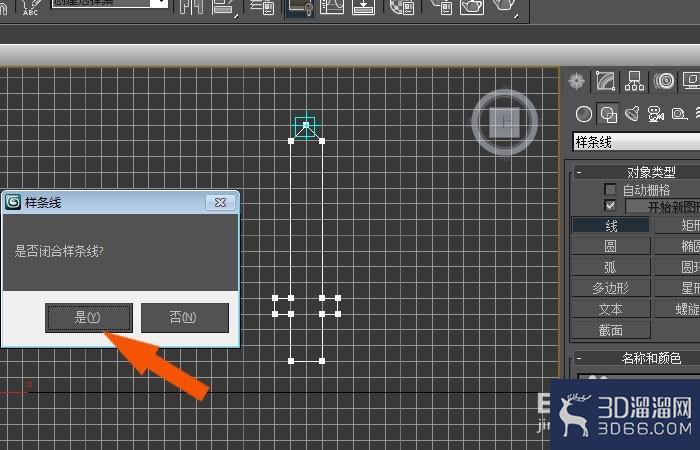
Task: Click the 截面 shape button
Action: click(611, 330)
